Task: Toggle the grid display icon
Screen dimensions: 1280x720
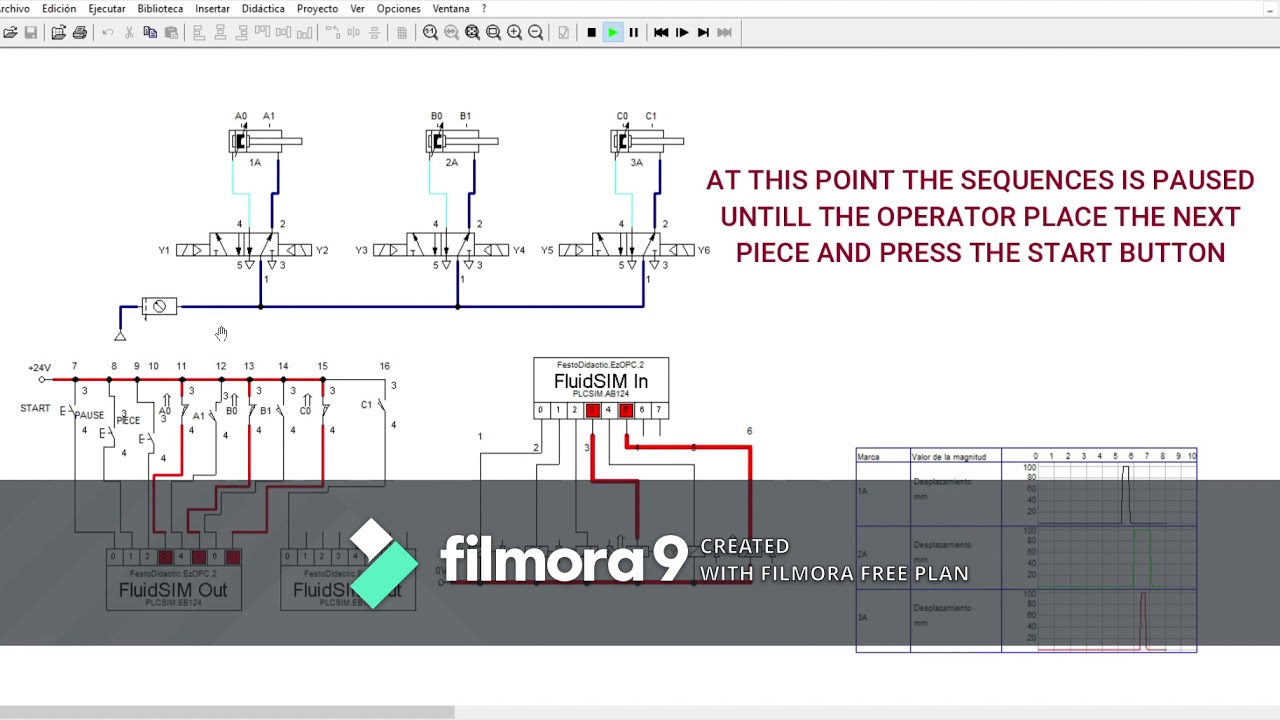Action: coord(402,33)
